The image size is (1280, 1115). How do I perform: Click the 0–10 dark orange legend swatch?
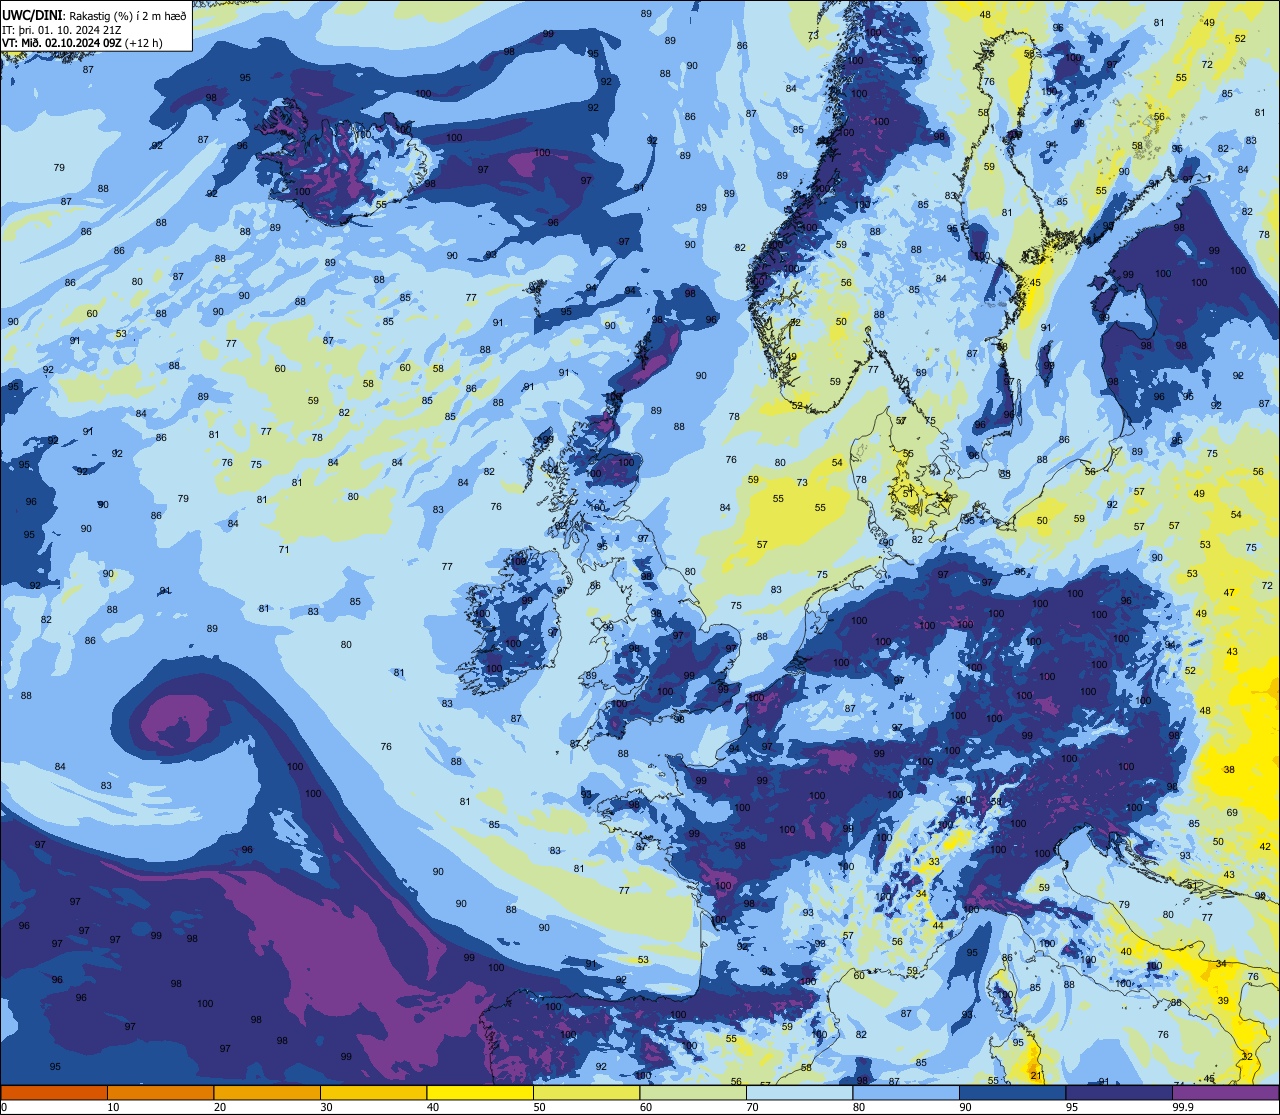[54, 1092]
